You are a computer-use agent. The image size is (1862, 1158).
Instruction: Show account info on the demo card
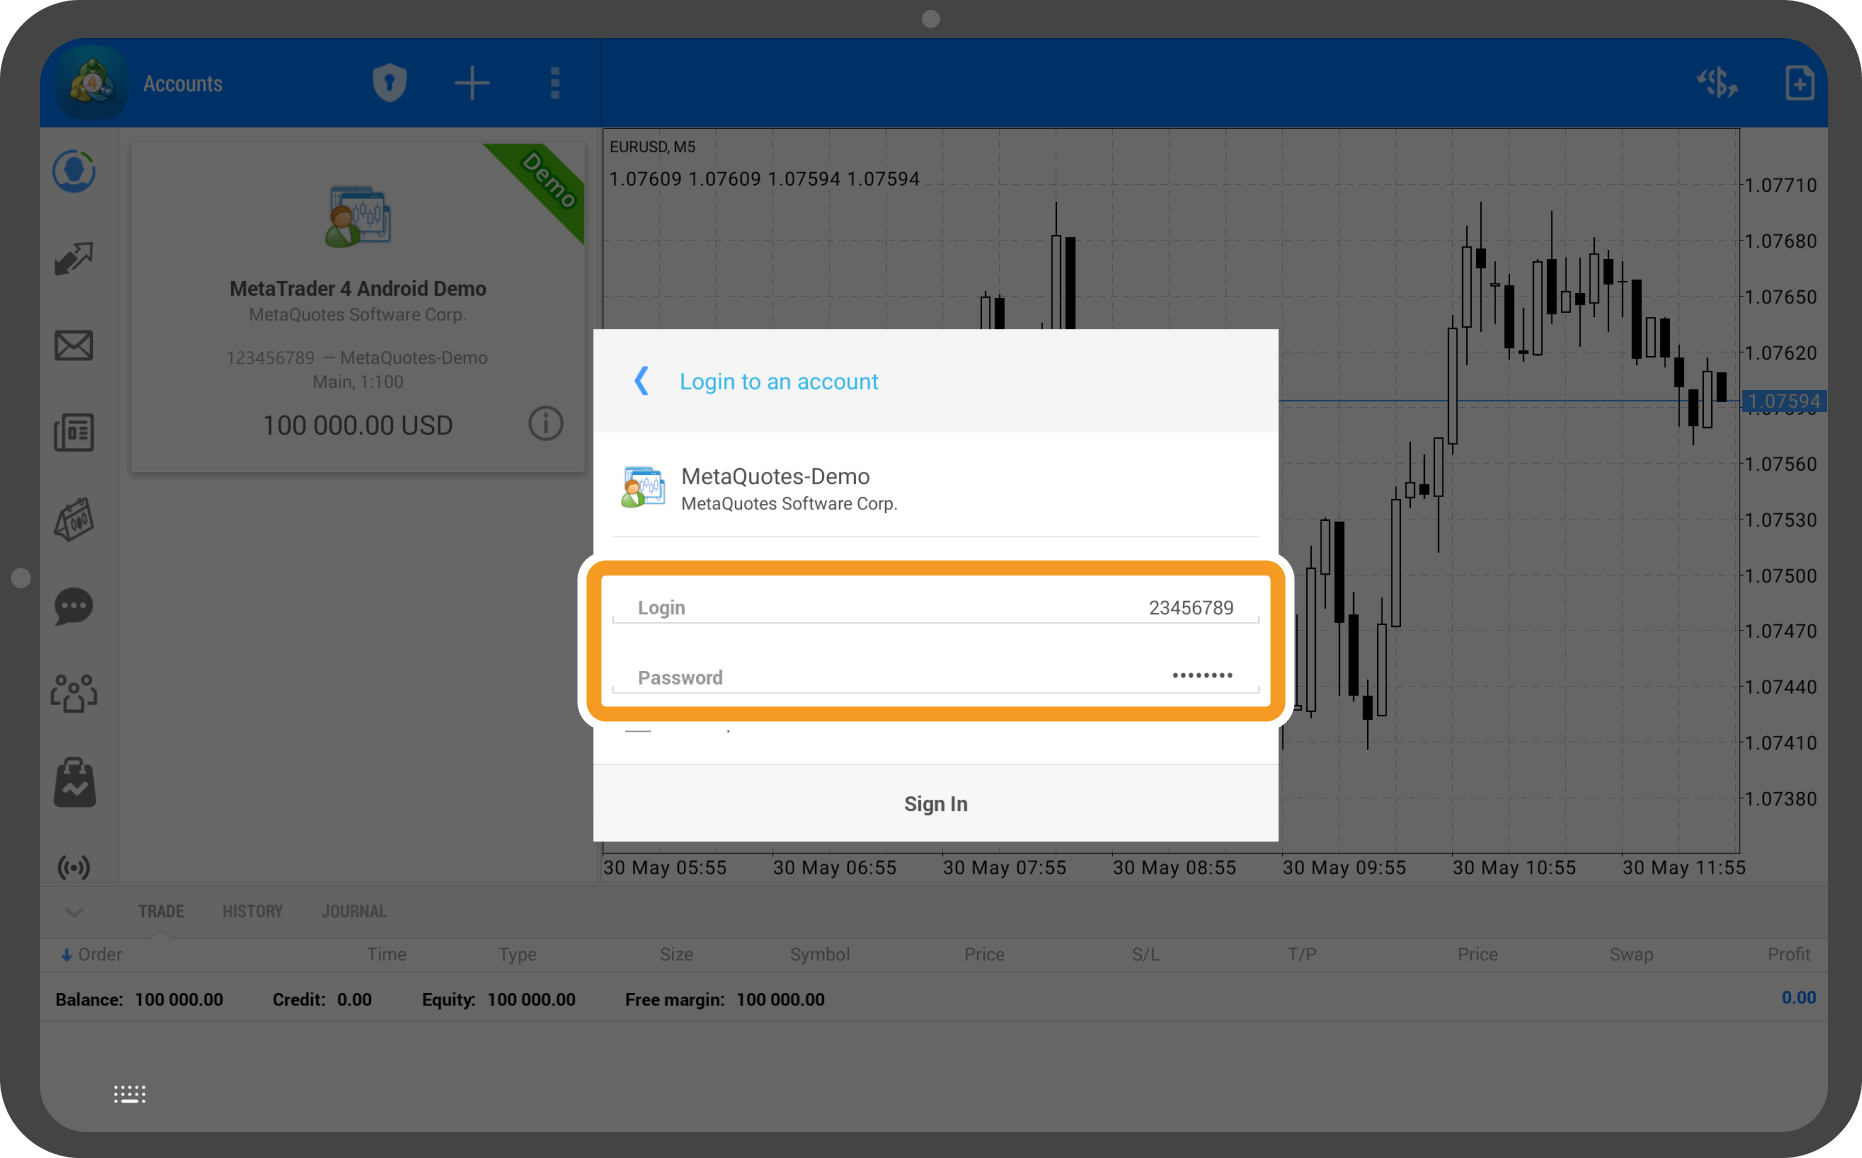point(545,424)
